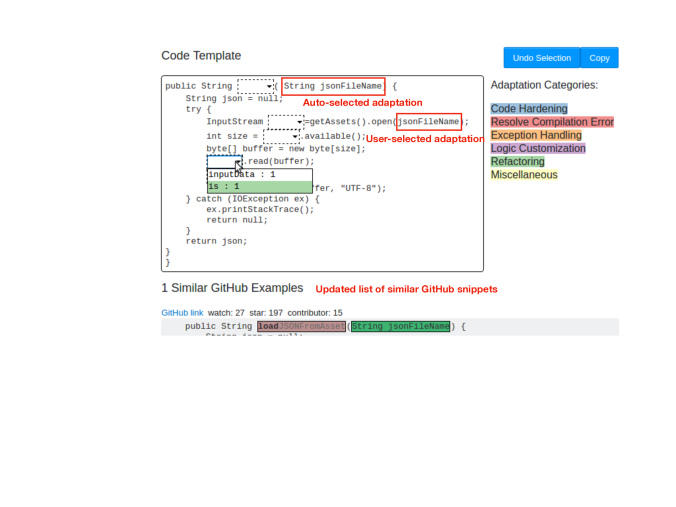Click the 'String json = null;' line
Screen dimensions: 676x507
coord(234,99)
